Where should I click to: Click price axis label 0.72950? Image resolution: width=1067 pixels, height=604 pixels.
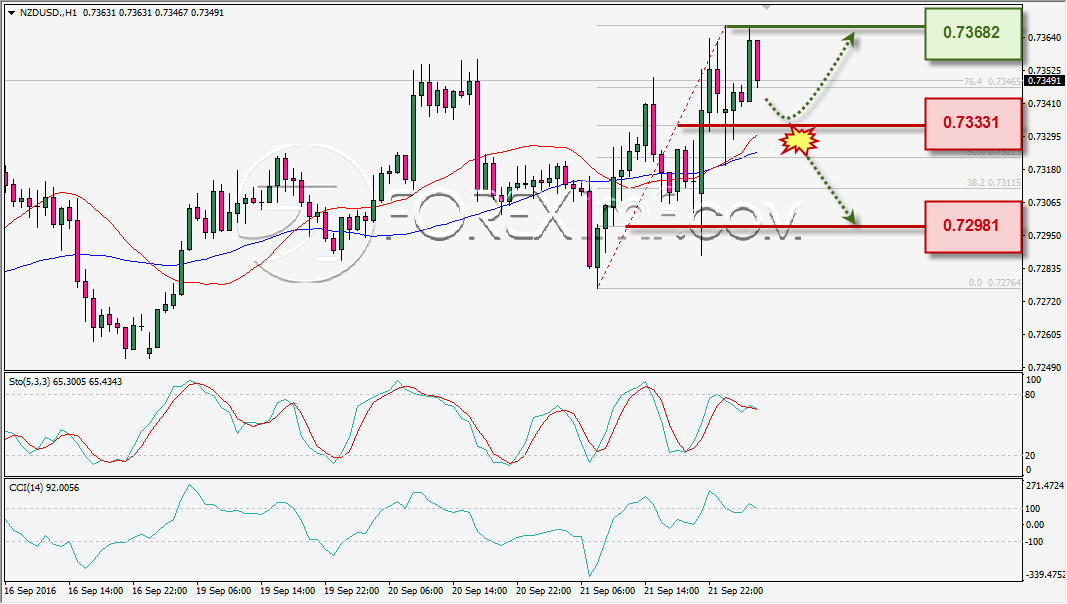[x=1044, y=235]
